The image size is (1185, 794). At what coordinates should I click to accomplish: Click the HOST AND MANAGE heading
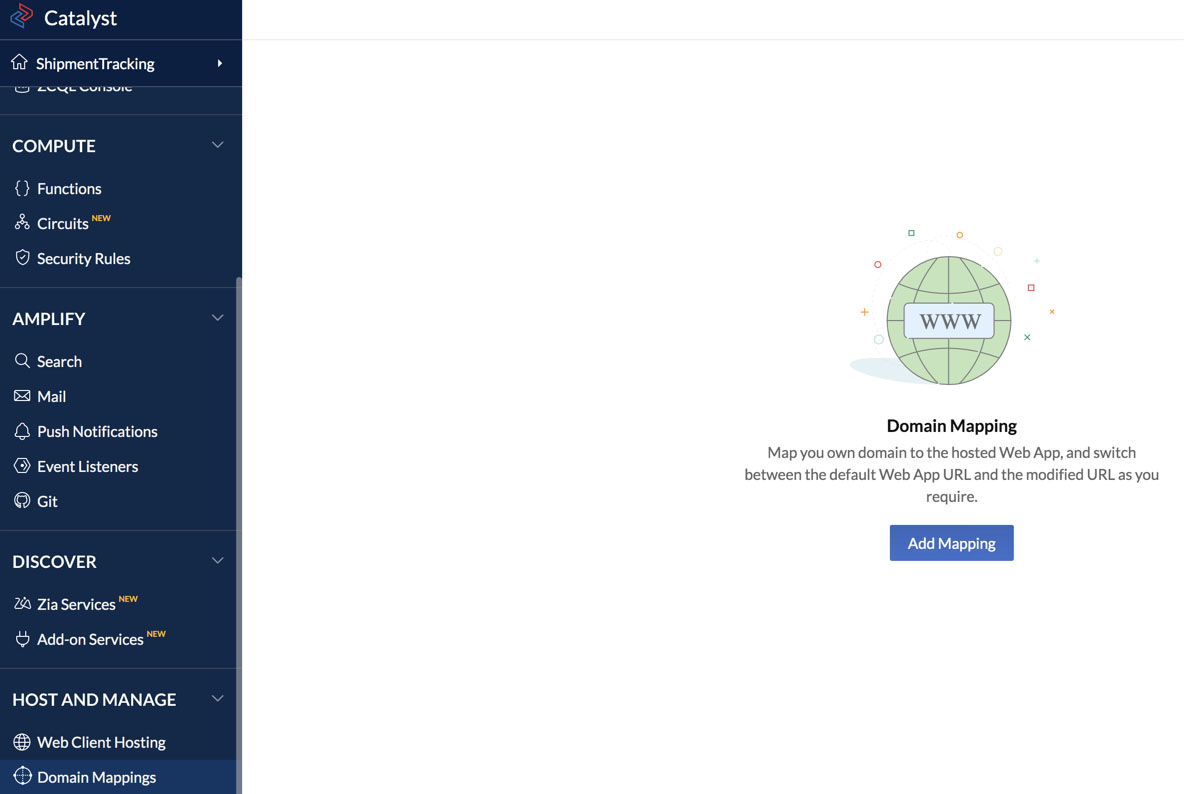coord(94,700)
